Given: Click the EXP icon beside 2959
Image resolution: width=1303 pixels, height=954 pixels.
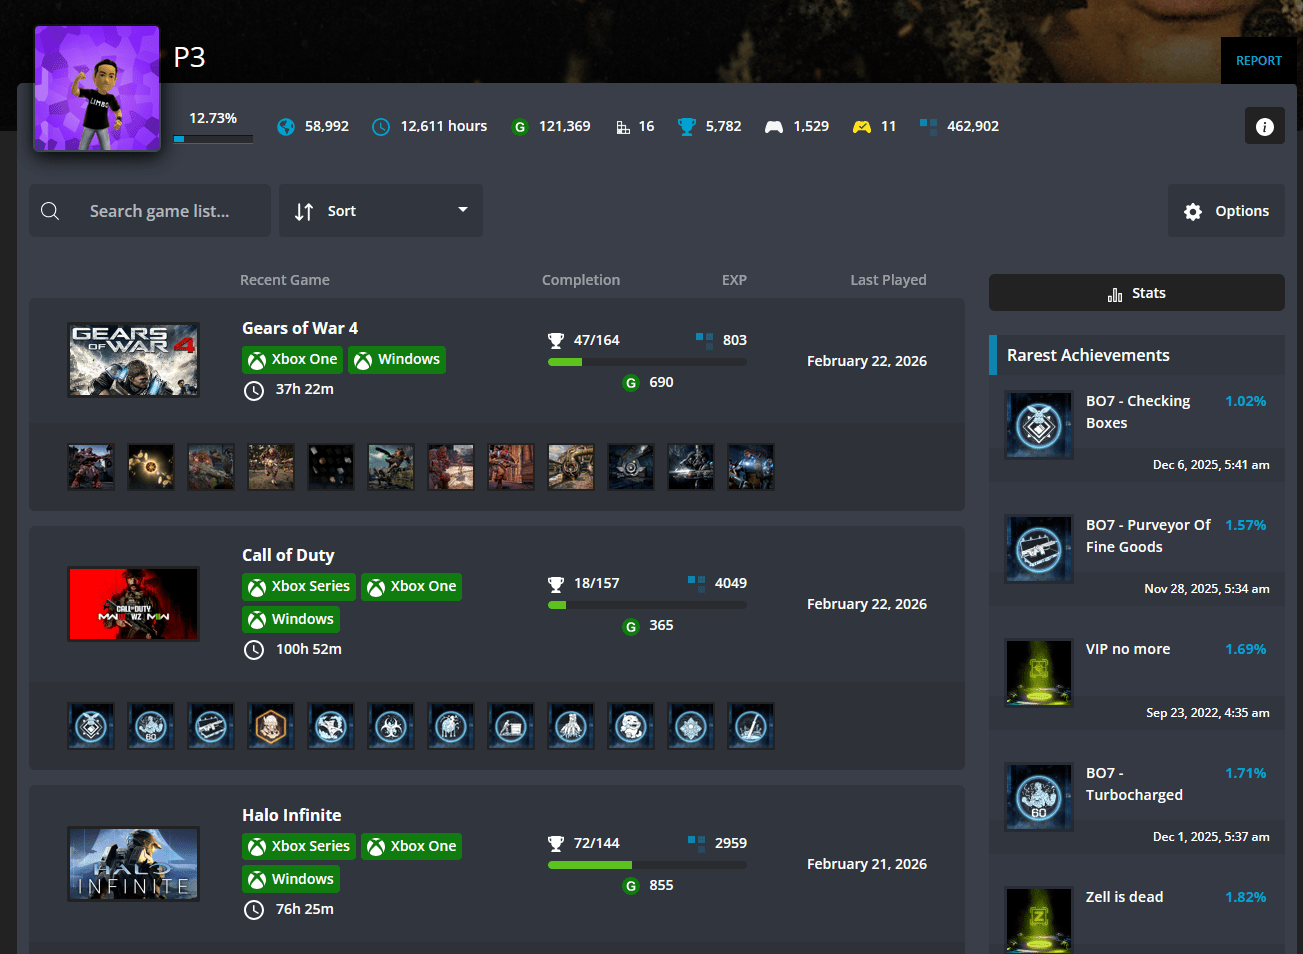Looking at the screenshot, I should click(696, 843).
